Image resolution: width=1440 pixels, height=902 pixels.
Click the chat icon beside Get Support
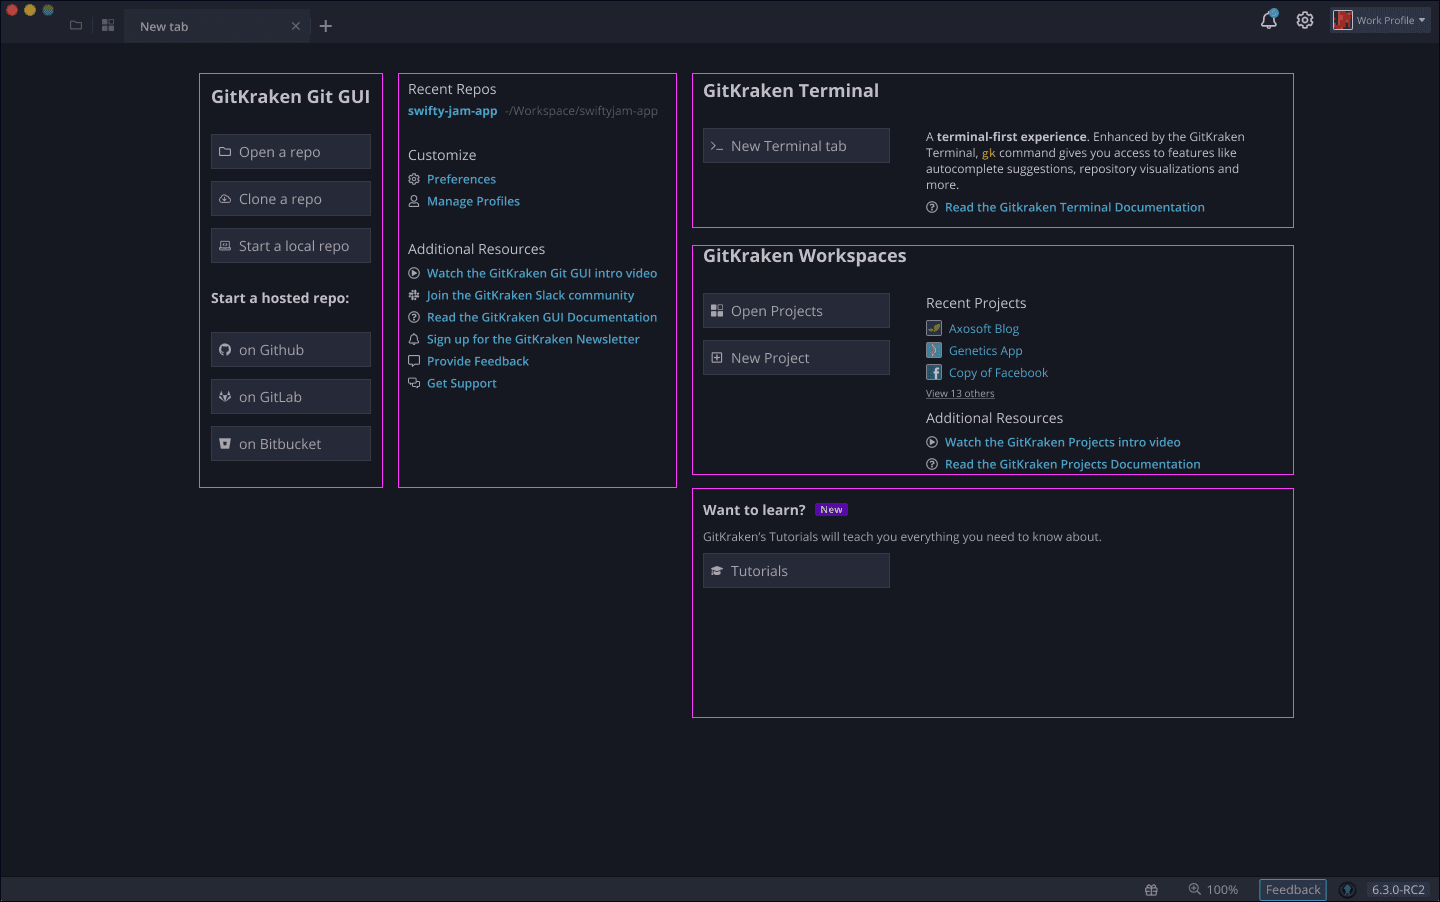tap(414, 383)
